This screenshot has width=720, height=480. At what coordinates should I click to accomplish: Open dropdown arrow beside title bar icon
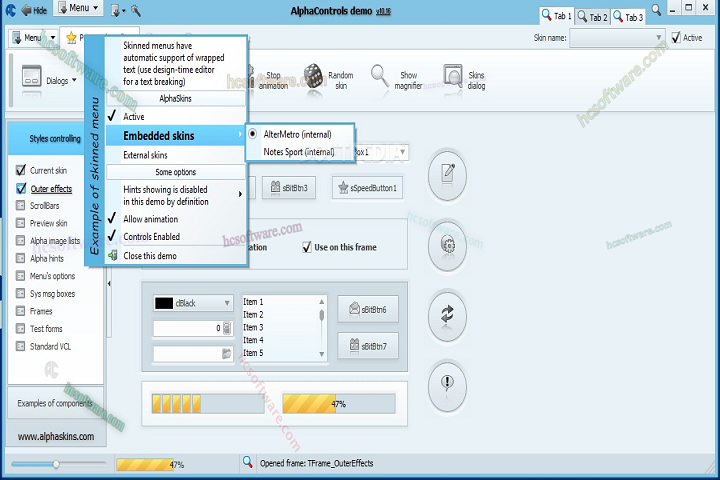[x=124, y=10]
